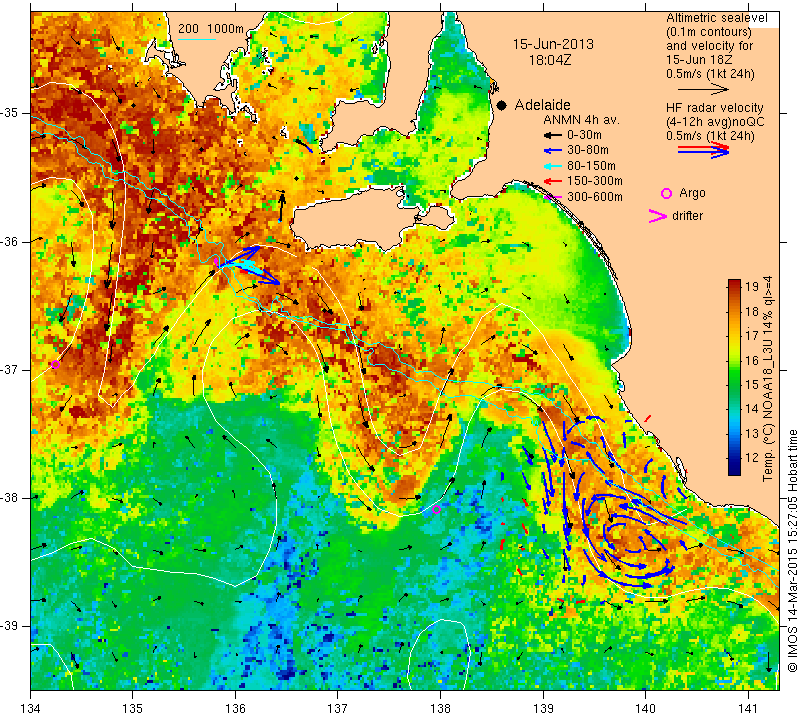Click the -35 latitude axis label
The image size is (800, 720).
(9, 113)
